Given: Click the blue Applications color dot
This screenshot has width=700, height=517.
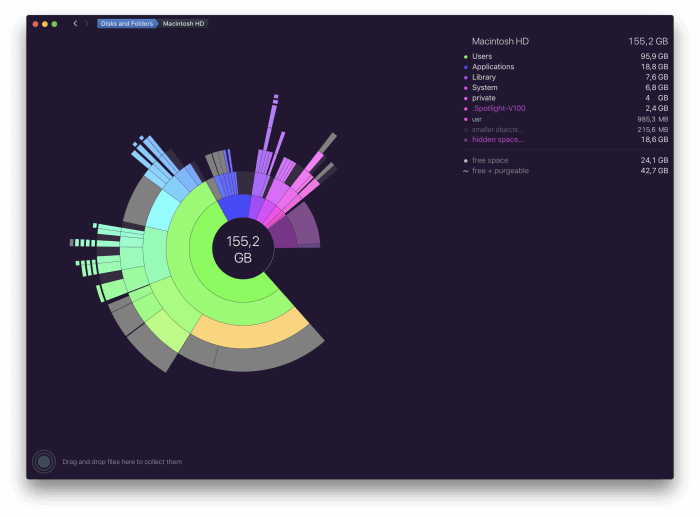Looking at the screenshot, I should pos(466,67).
